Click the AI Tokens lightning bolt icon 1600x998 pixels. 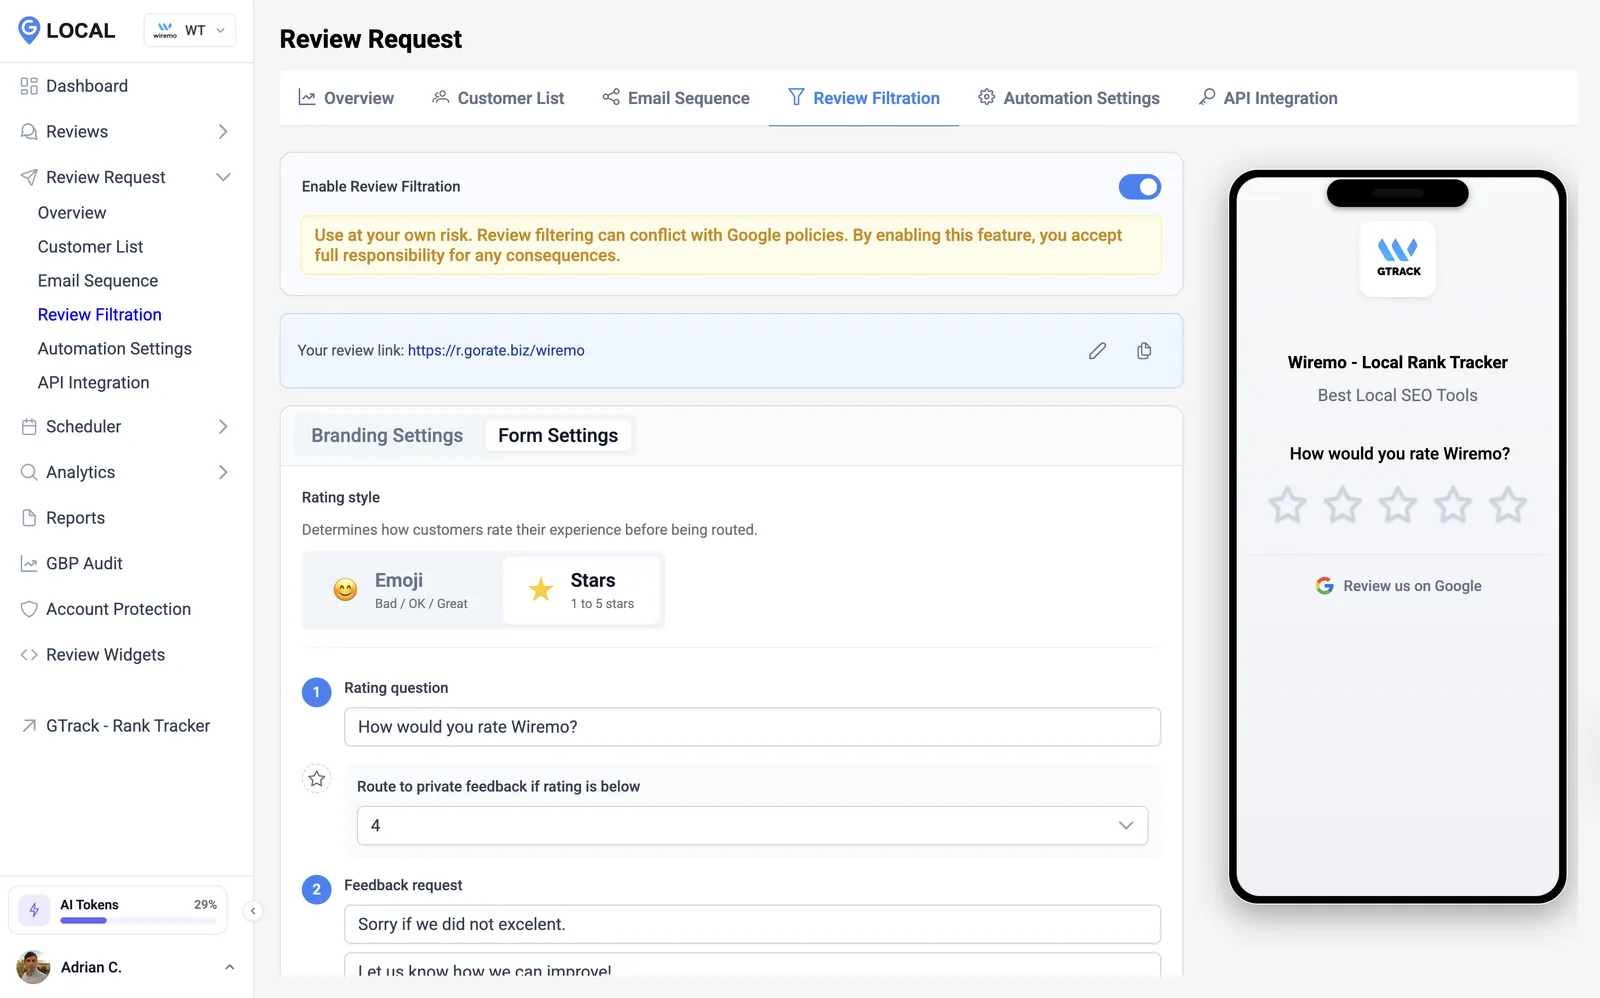(x=35, y=910)
